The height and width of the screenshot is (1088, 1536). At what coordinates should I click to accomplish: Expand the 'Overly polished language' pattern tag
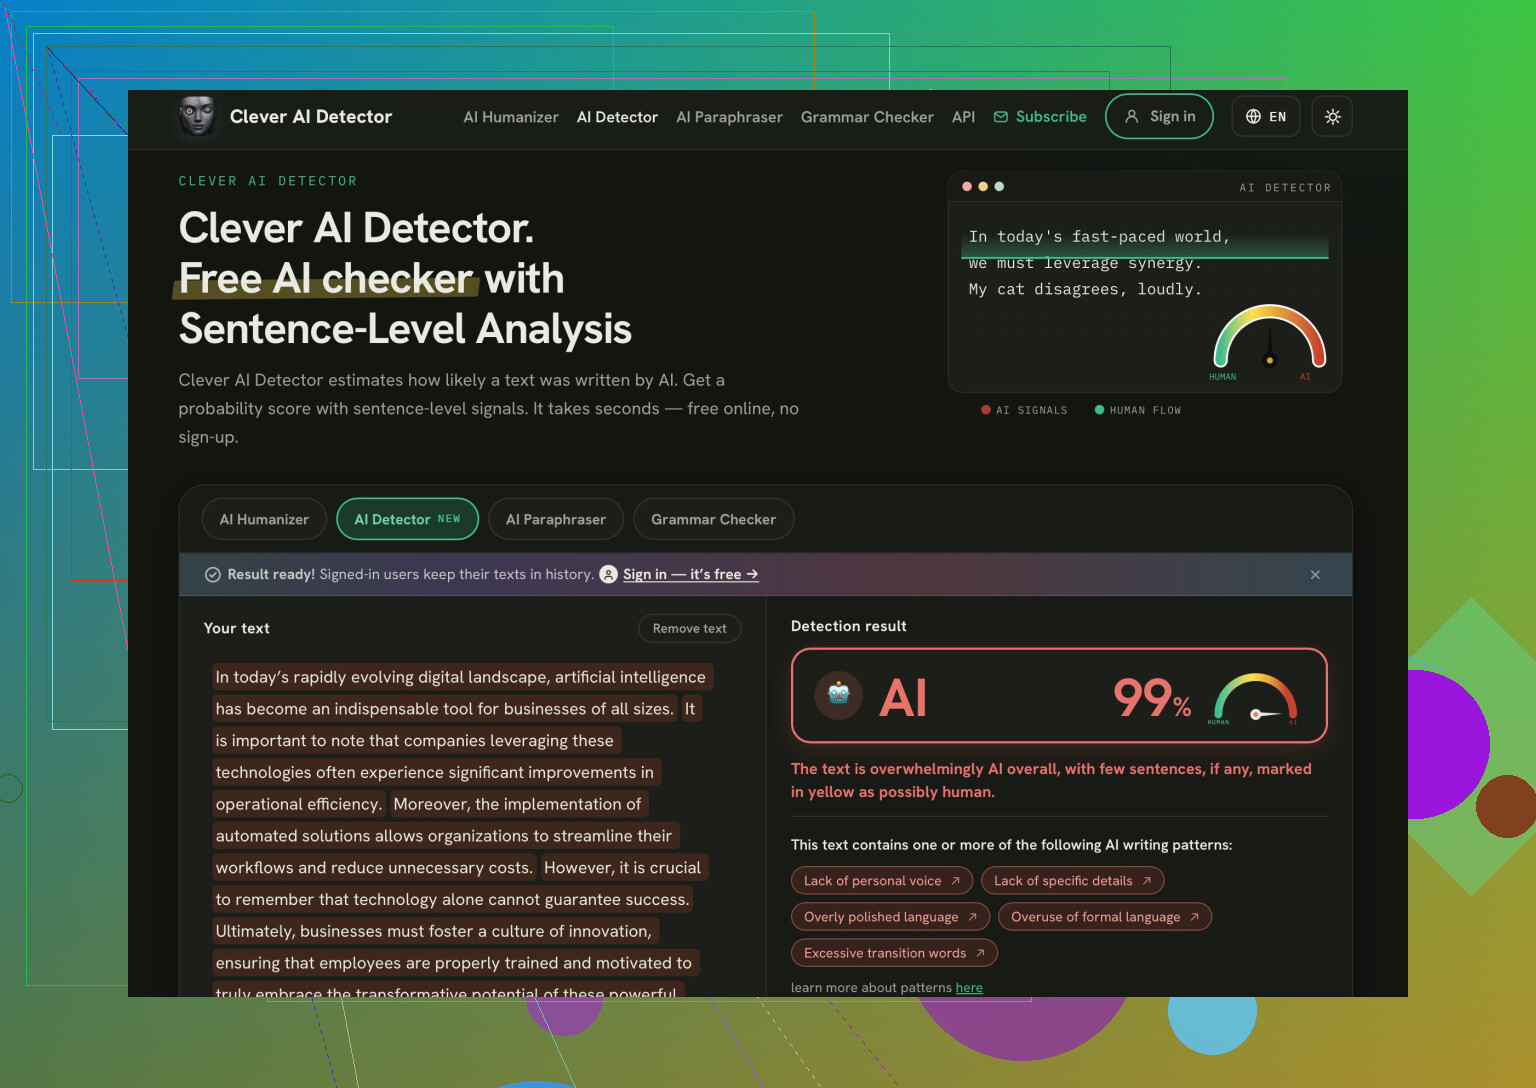890,917
